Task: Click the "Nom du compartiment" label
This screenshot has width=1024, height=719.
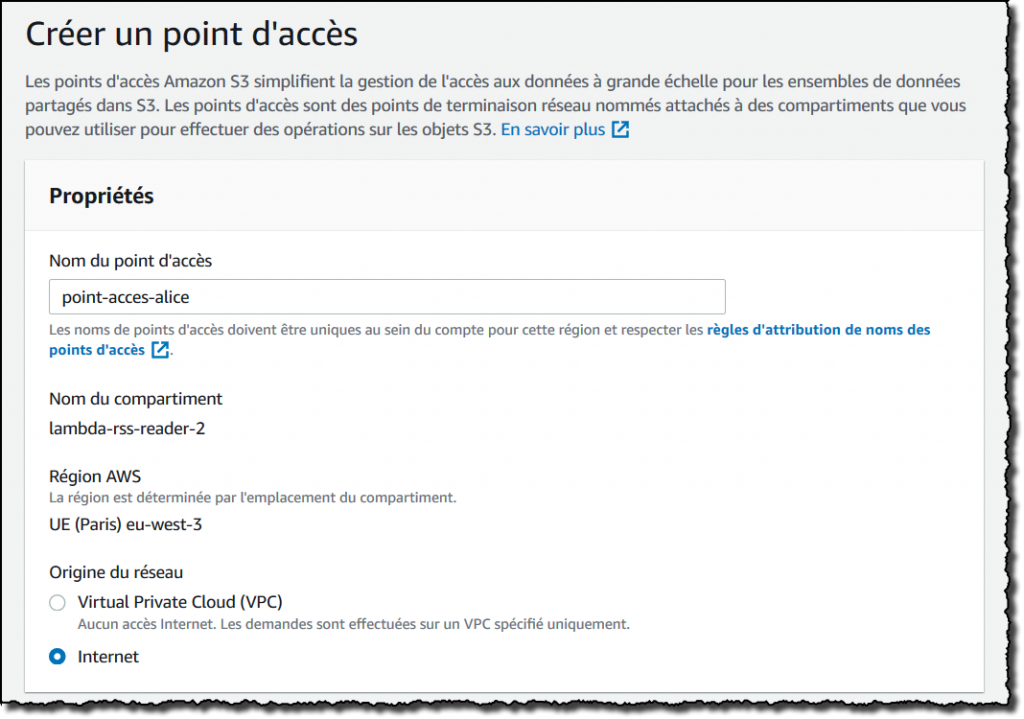Action: [136, 398]
